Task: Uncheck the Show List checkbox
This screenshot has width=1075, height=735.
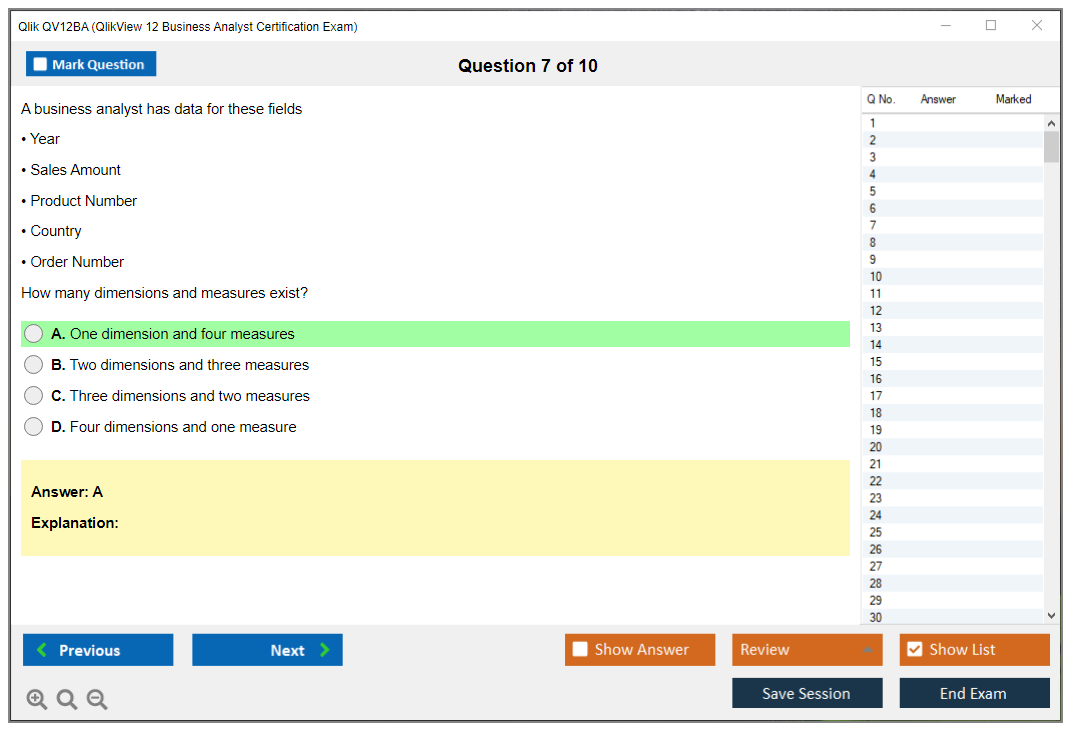Action: 914,650
